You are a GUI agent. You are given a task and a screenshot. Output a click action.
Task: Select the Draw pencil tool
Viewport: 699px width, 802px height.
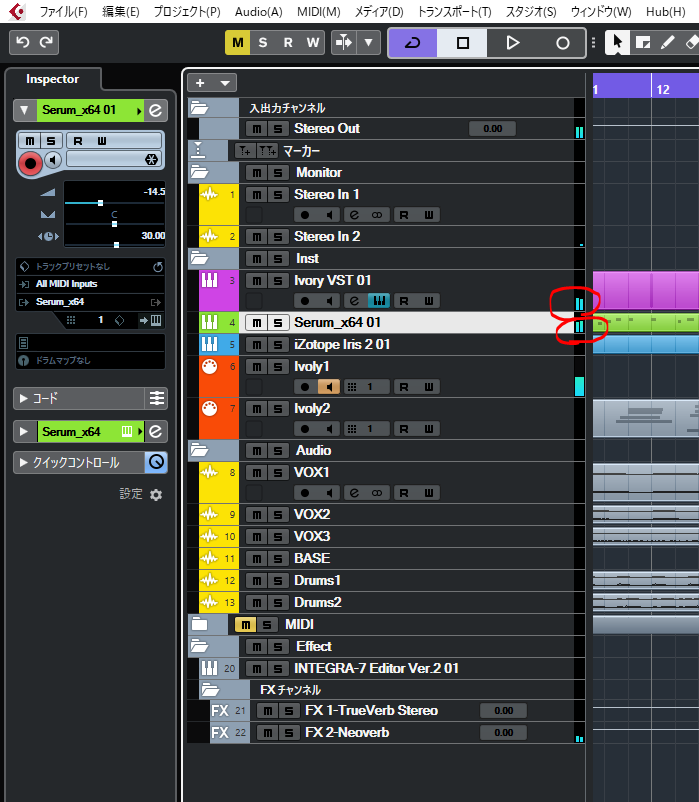pos(668,42)
